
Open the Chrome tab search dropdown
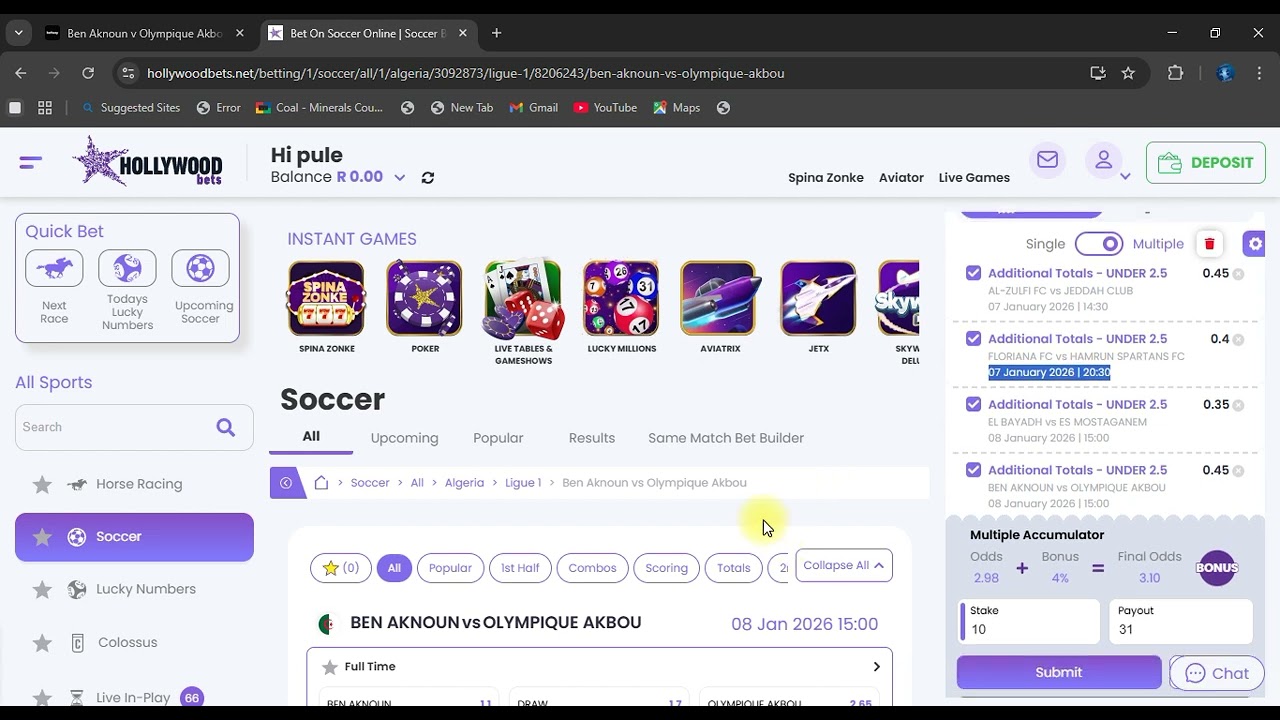[18, 33]
